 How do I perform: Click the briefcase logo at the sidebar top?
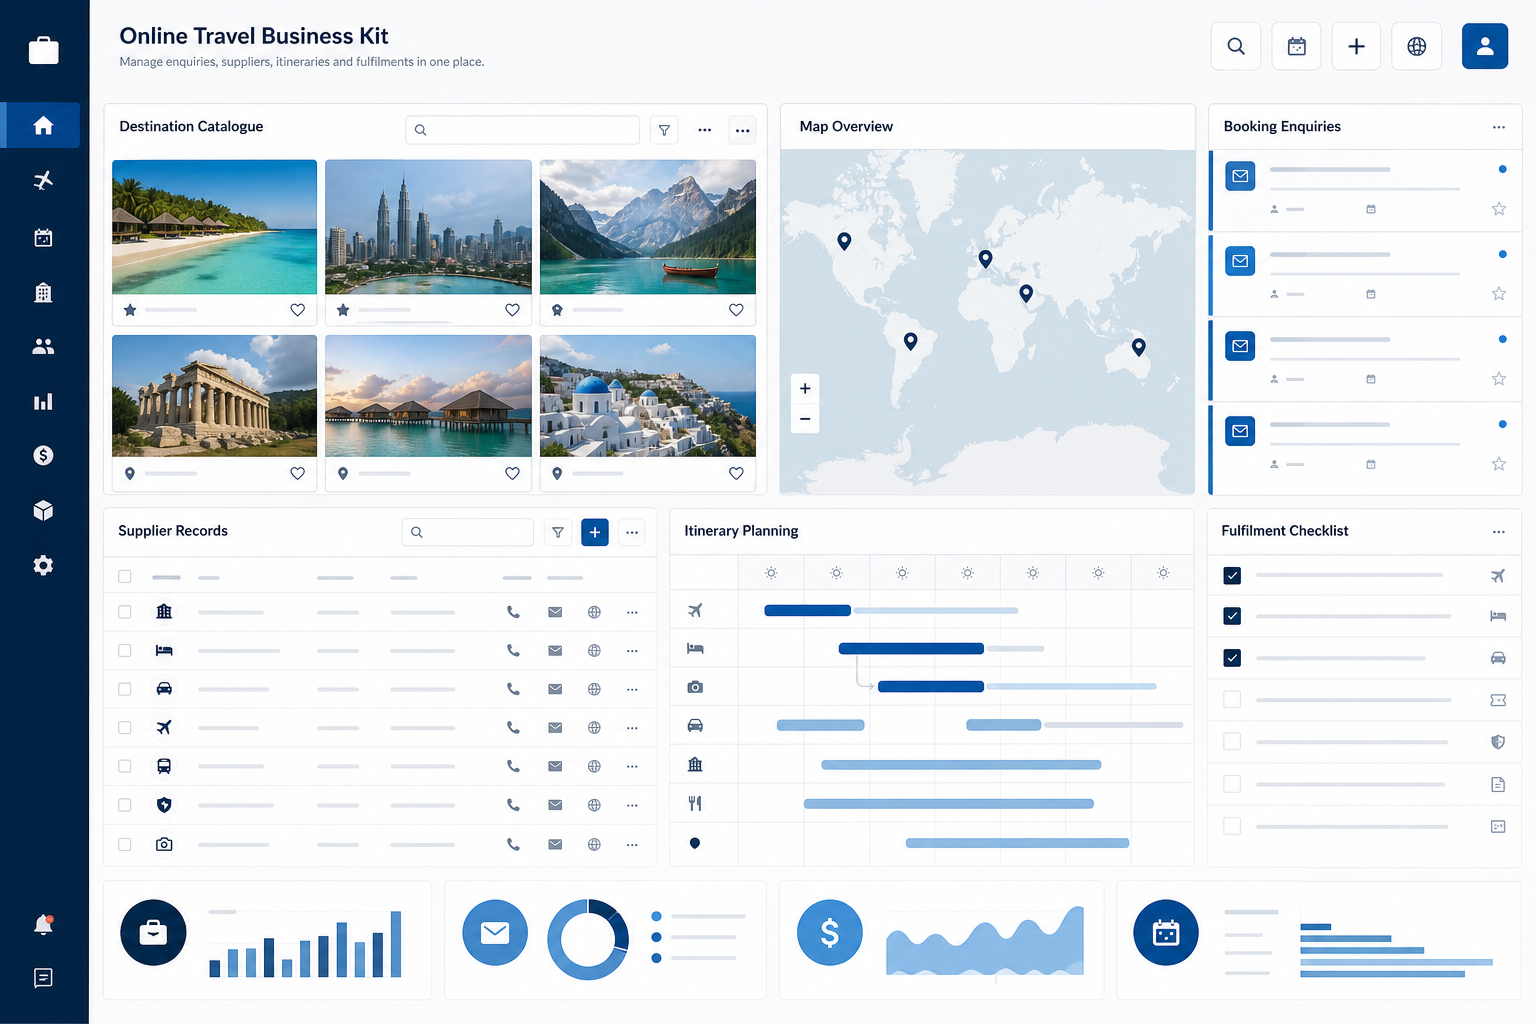point(43,49)
